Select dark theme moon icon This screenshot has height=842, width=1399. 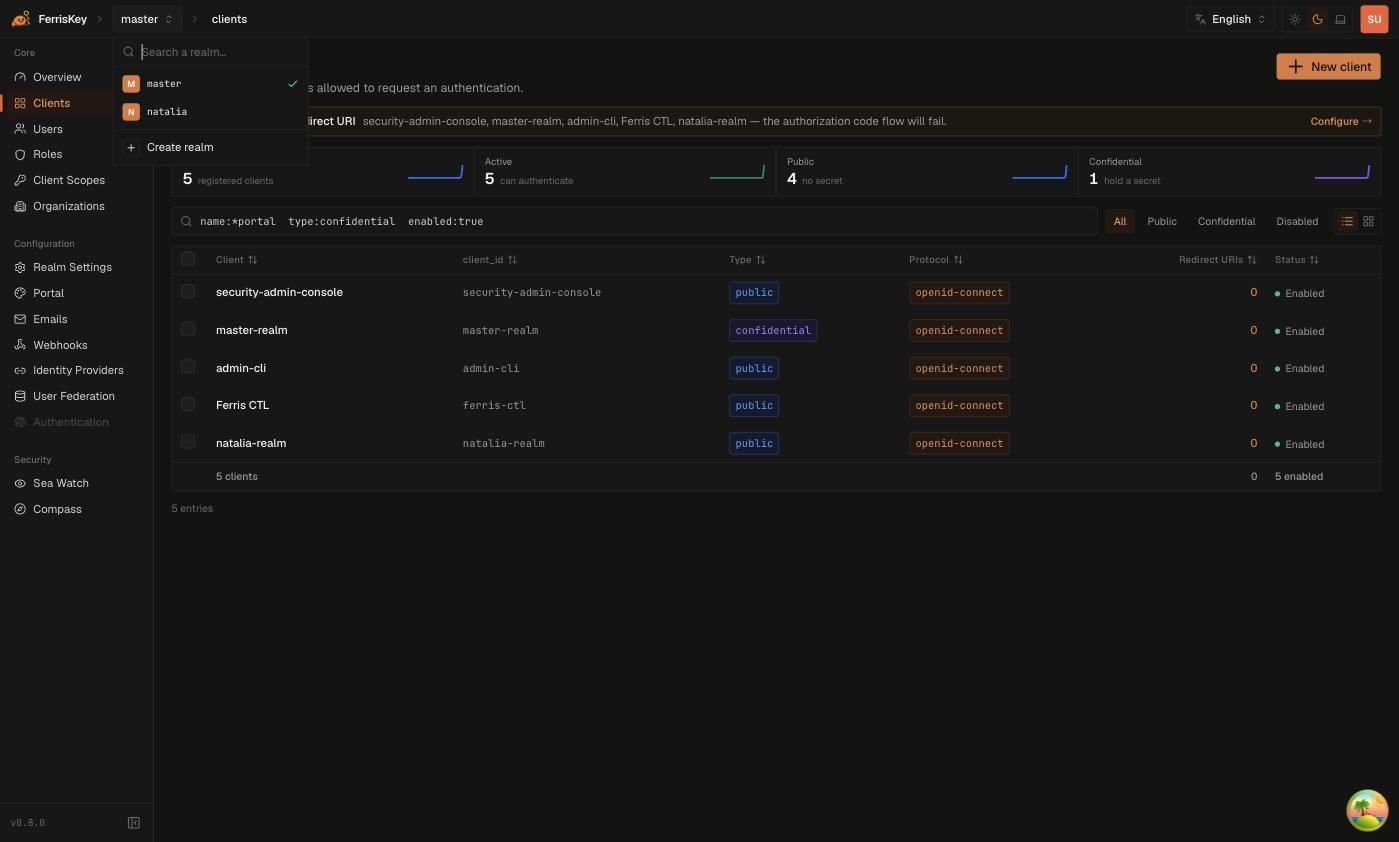1317,19
